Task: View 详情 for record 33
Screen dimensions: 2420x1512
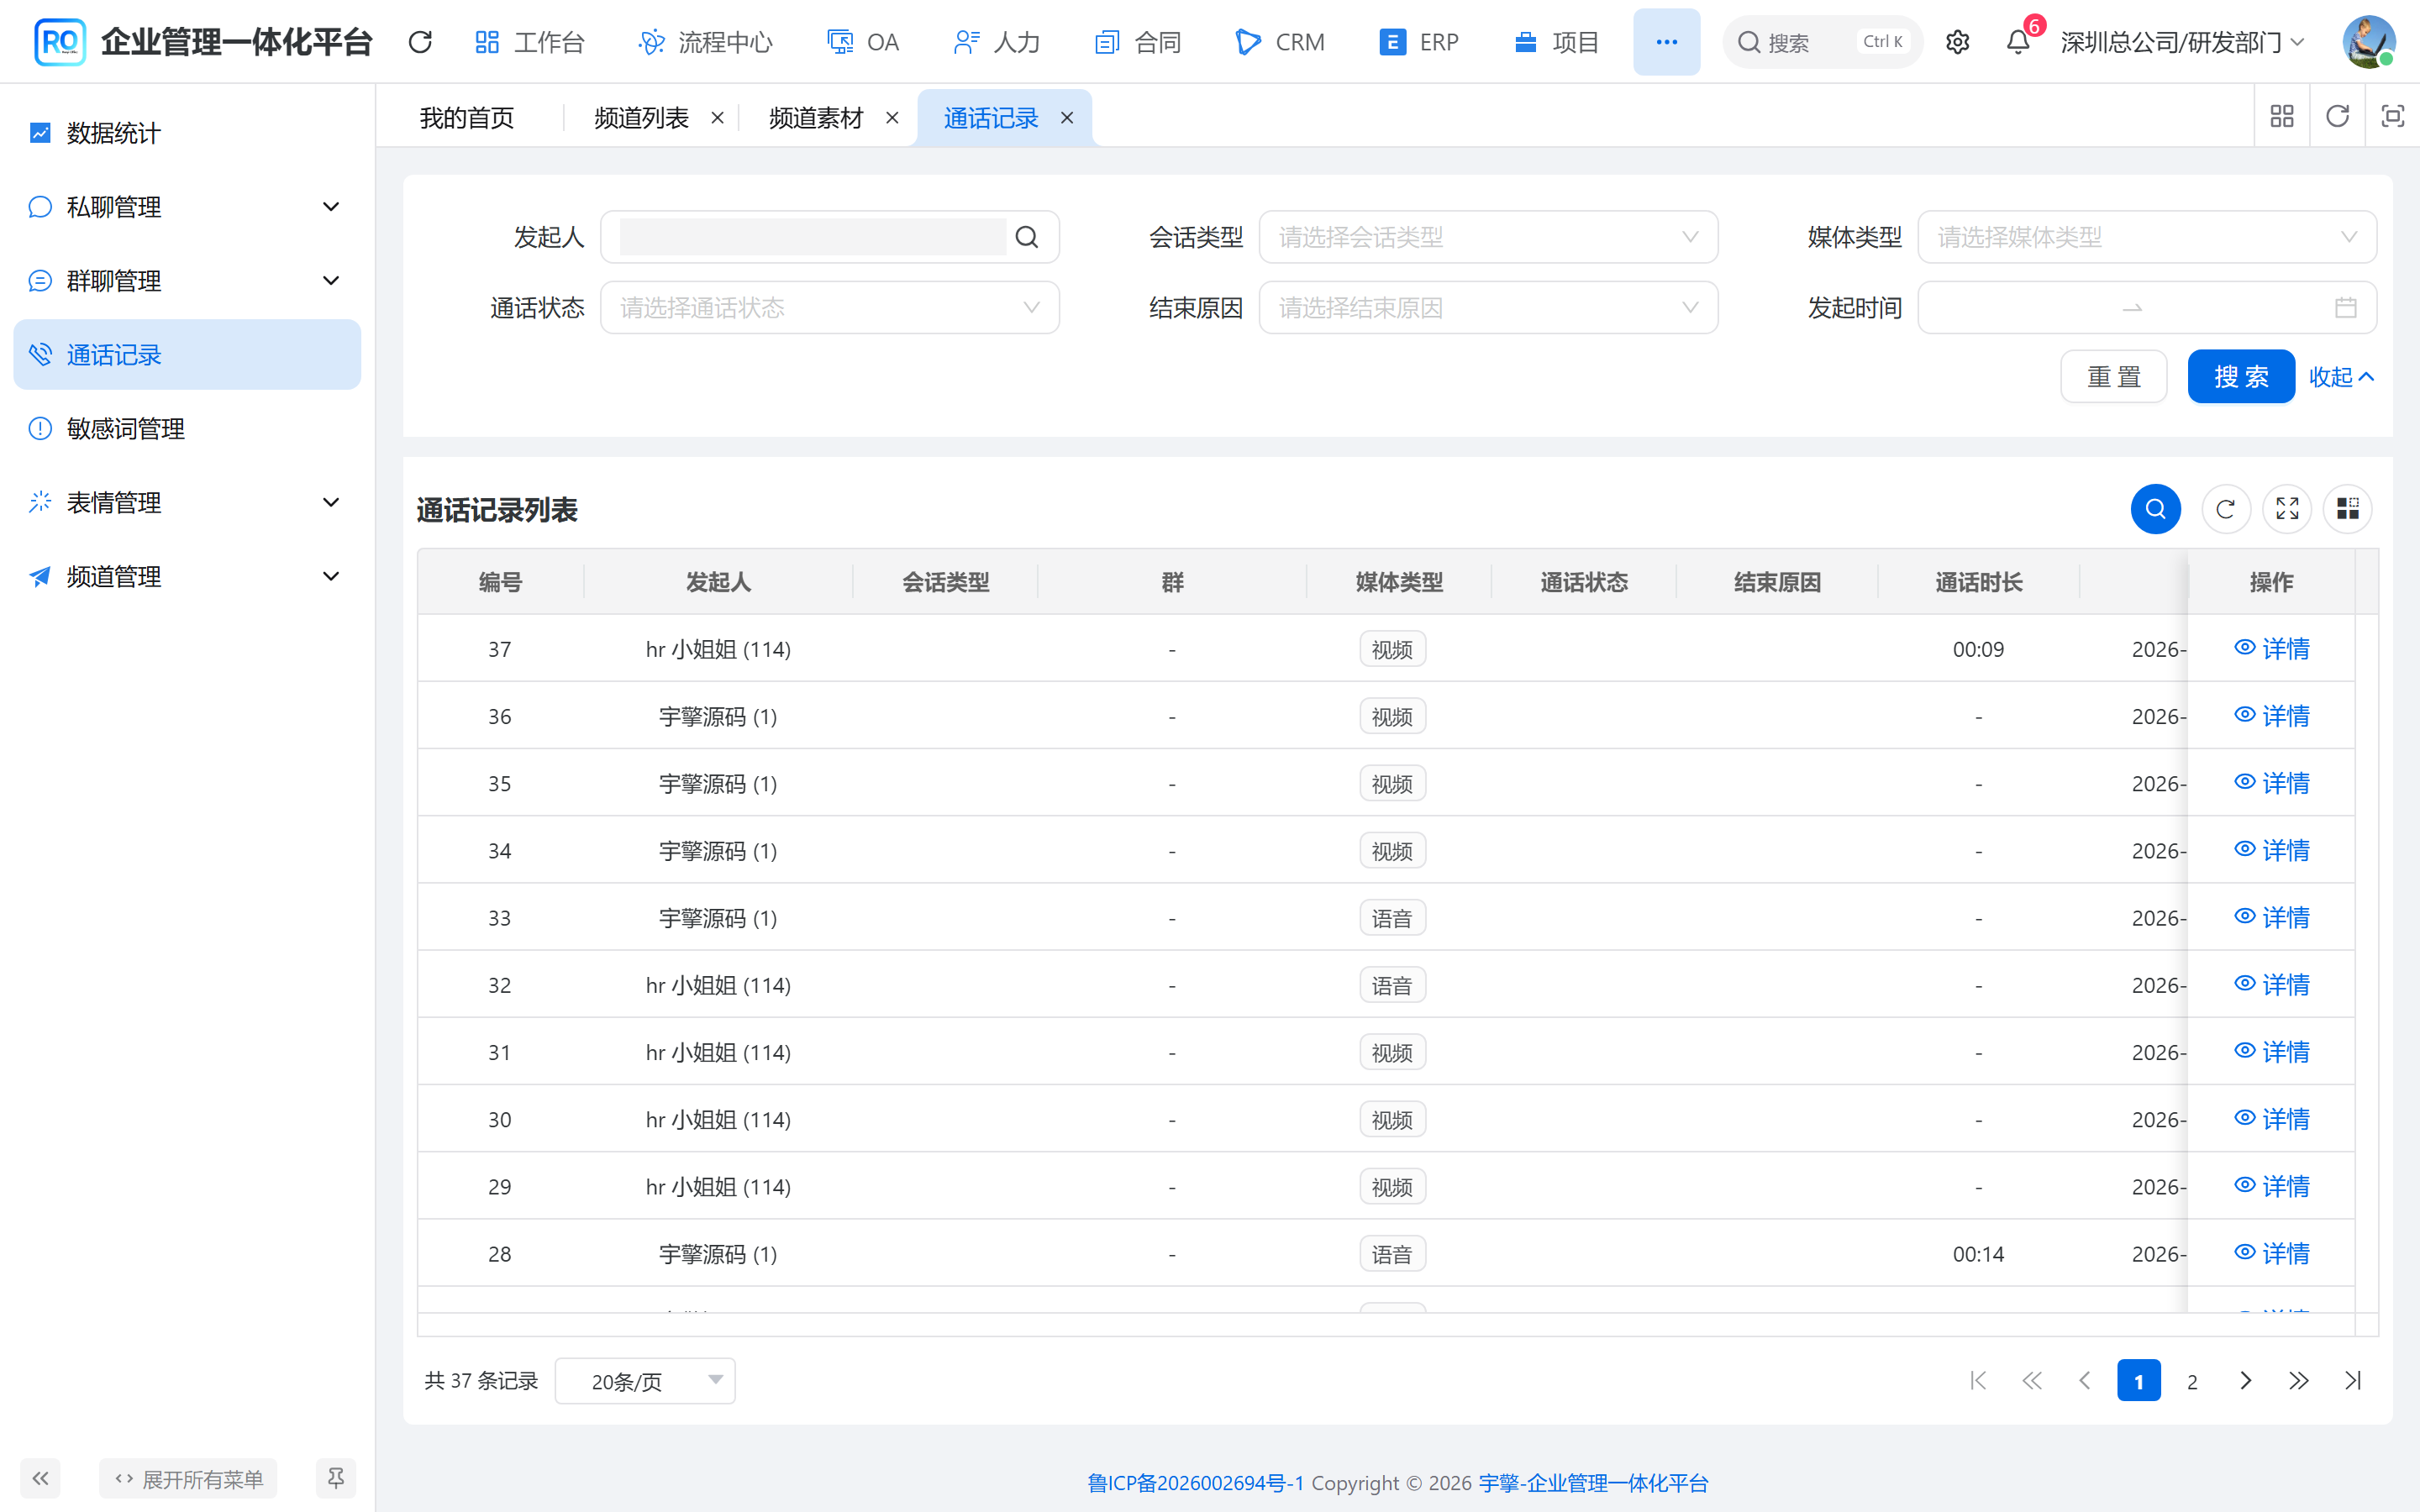Action: click(2272, 917)
